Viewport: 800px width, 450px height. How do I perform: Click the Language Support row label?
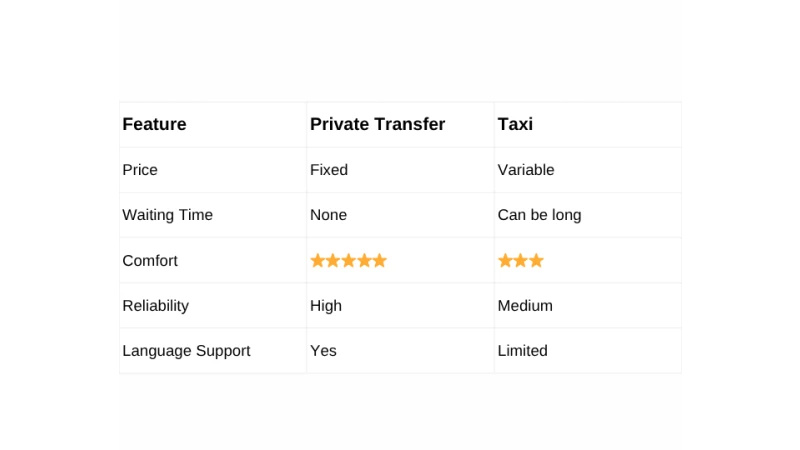pyautogui.click(x=186, y=351)
